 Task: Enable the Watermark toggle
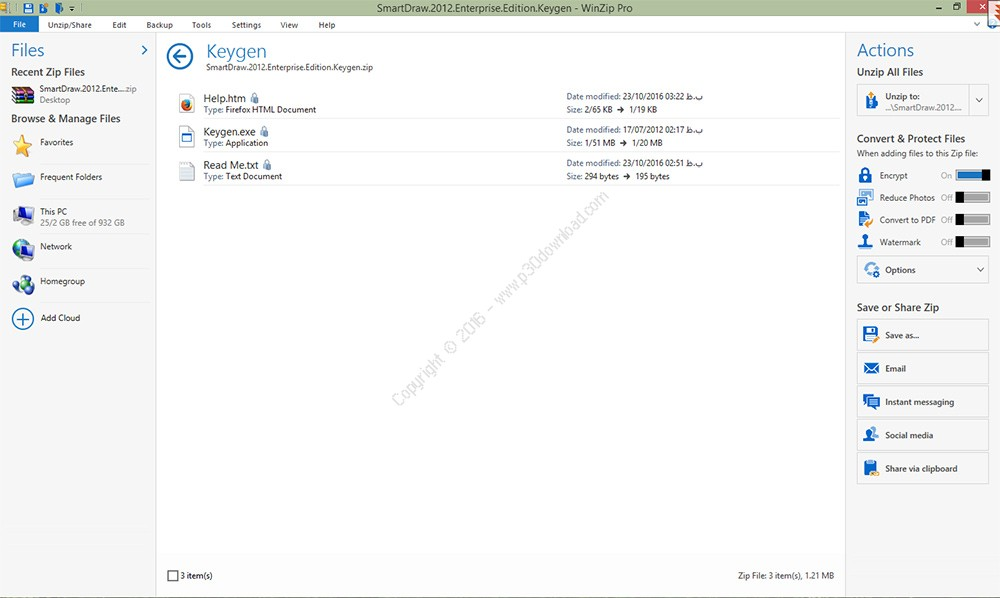973,242
